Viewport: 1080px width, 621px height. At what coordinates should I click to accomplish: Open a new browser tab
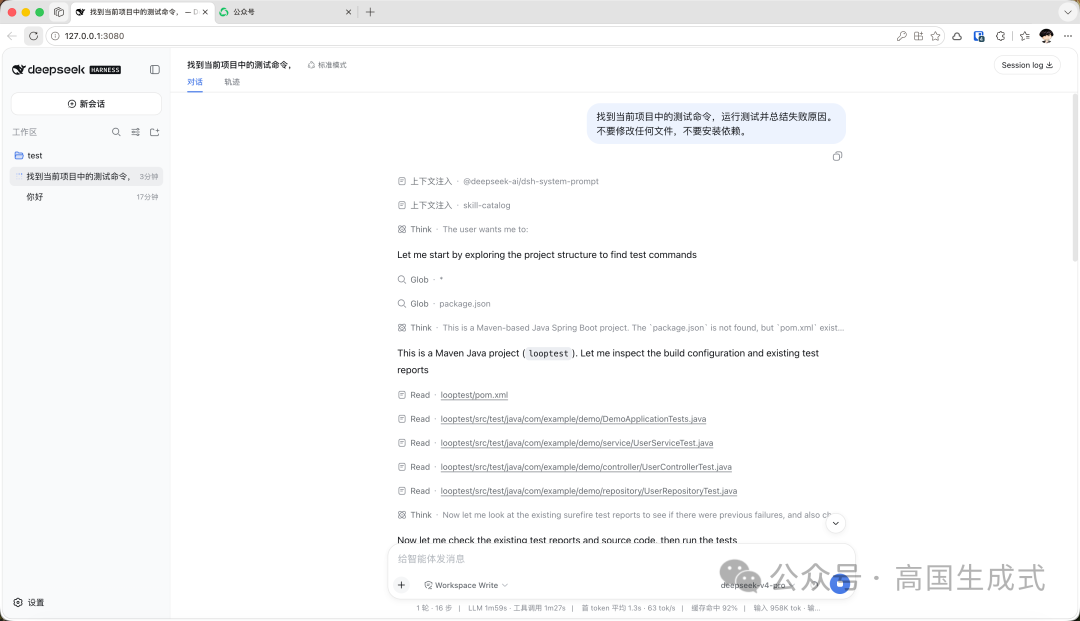coord(370,12)
